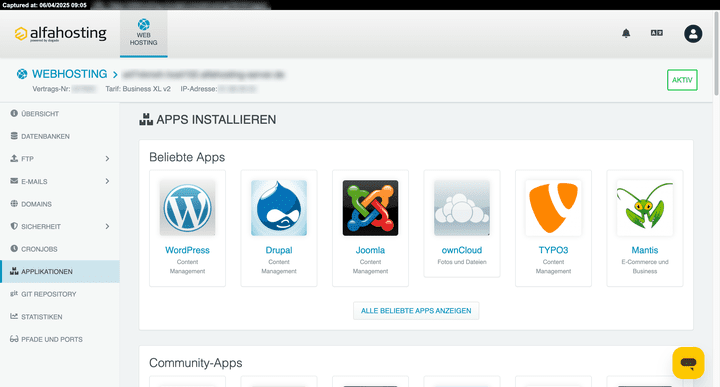
Task: Click the Joomla logo icon
Action: coord(370,208)
